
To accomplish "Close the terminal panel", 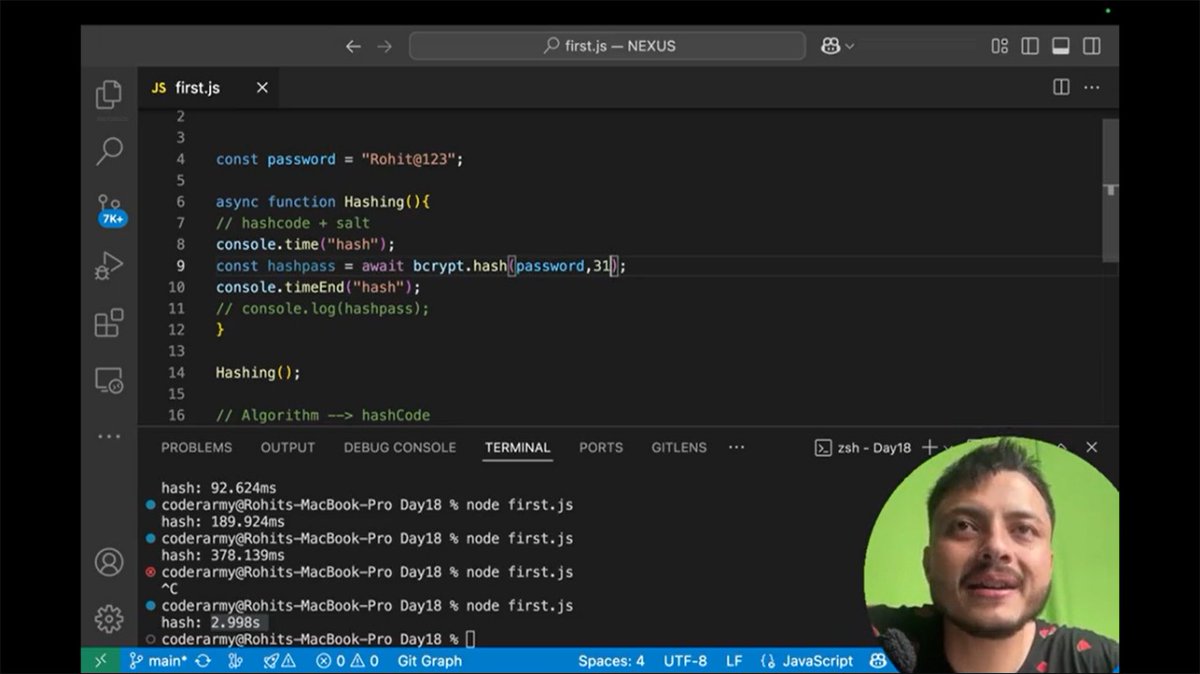I will pos(1092,447).
